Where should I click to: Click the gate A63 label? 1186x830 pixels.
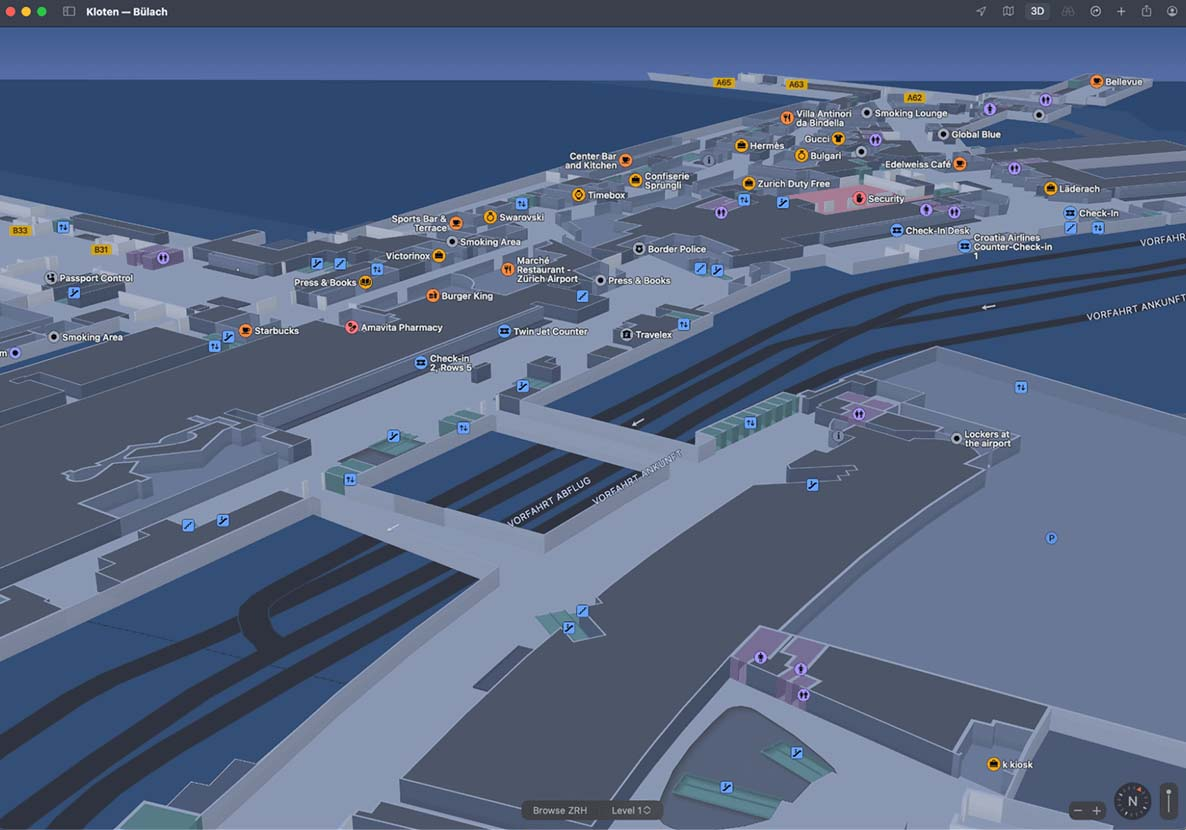click(x=796, y=85)
